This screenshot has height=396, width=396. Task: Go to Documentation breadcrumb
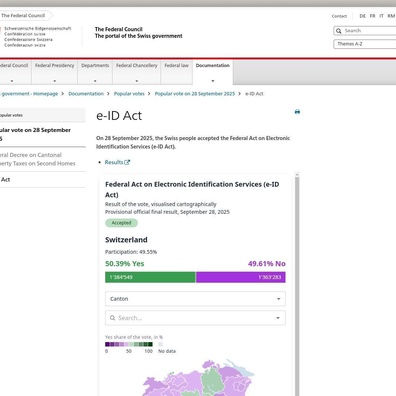86,94
